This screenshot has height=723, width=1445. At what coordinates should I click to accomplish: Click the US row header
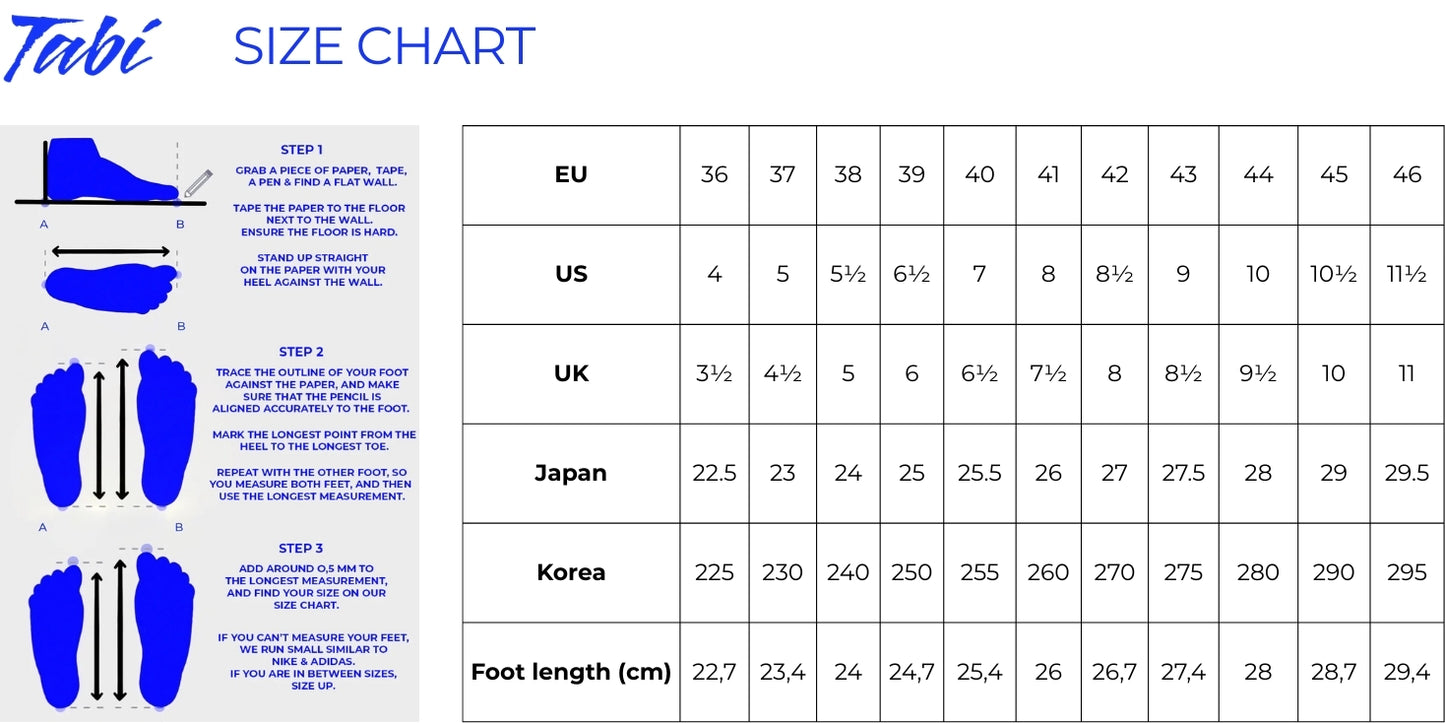pyautogui.click(x=571, y=274)
